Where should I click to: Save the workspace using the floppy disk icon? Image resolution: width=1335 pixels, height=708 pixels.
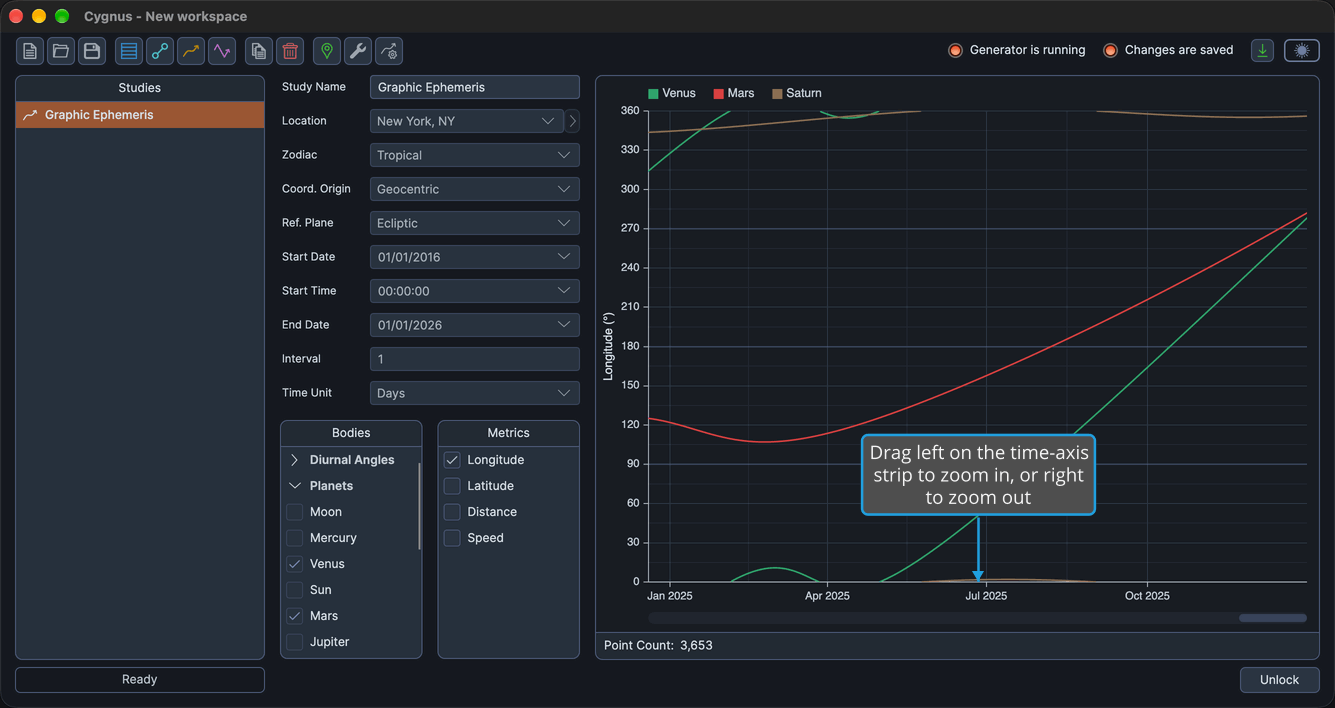92,51
